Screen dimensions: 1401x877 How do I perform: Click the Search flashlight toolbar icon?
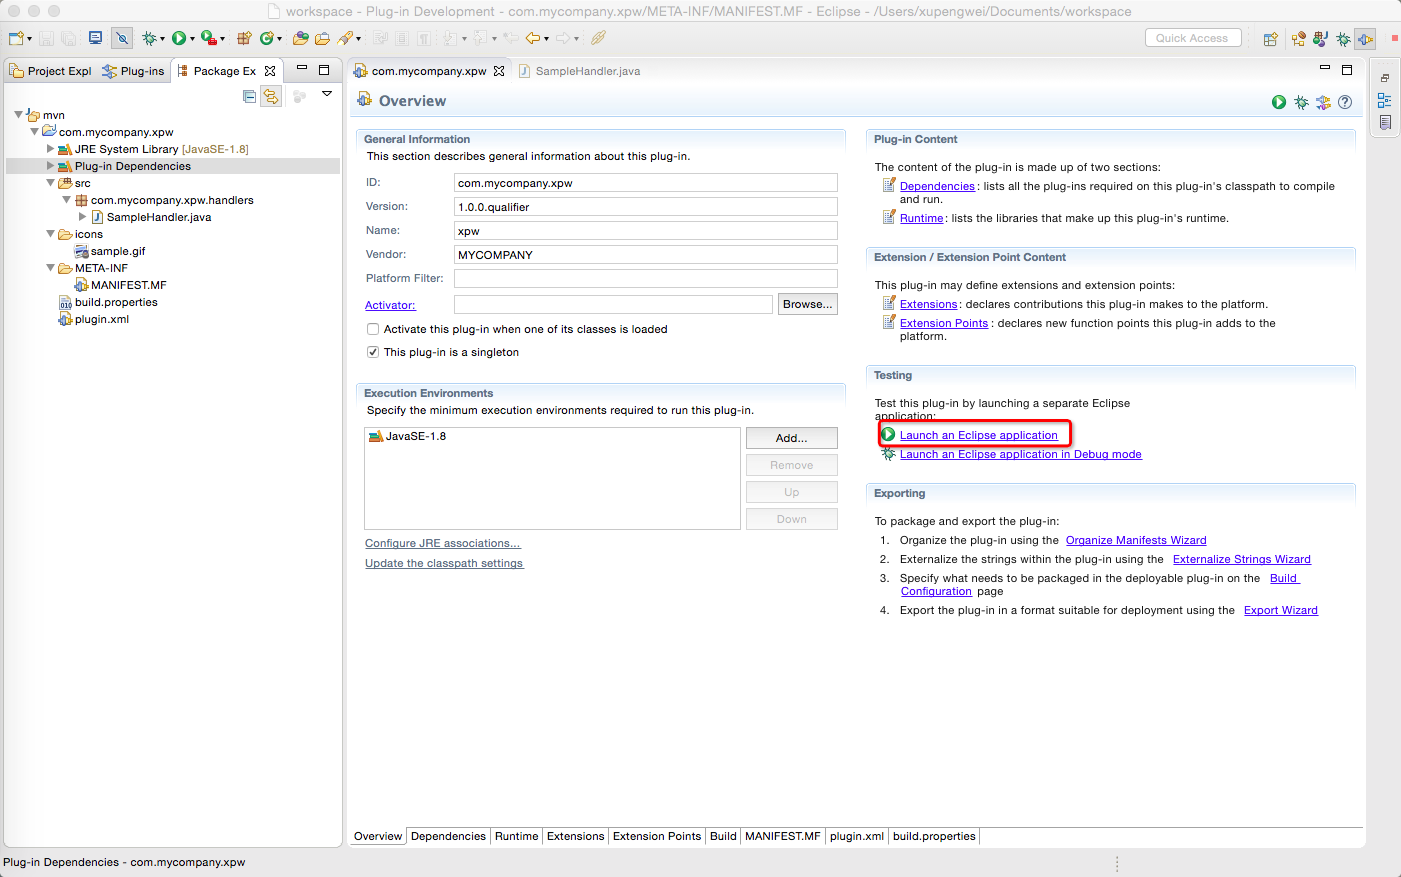(345, 38)
